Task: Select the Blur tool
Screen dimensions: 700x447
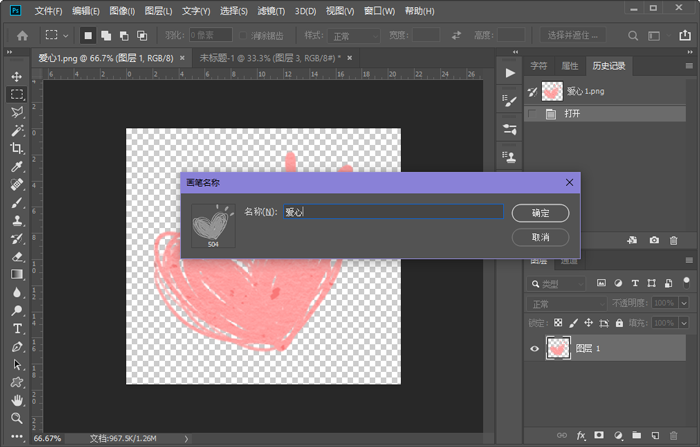Action: 17,292
